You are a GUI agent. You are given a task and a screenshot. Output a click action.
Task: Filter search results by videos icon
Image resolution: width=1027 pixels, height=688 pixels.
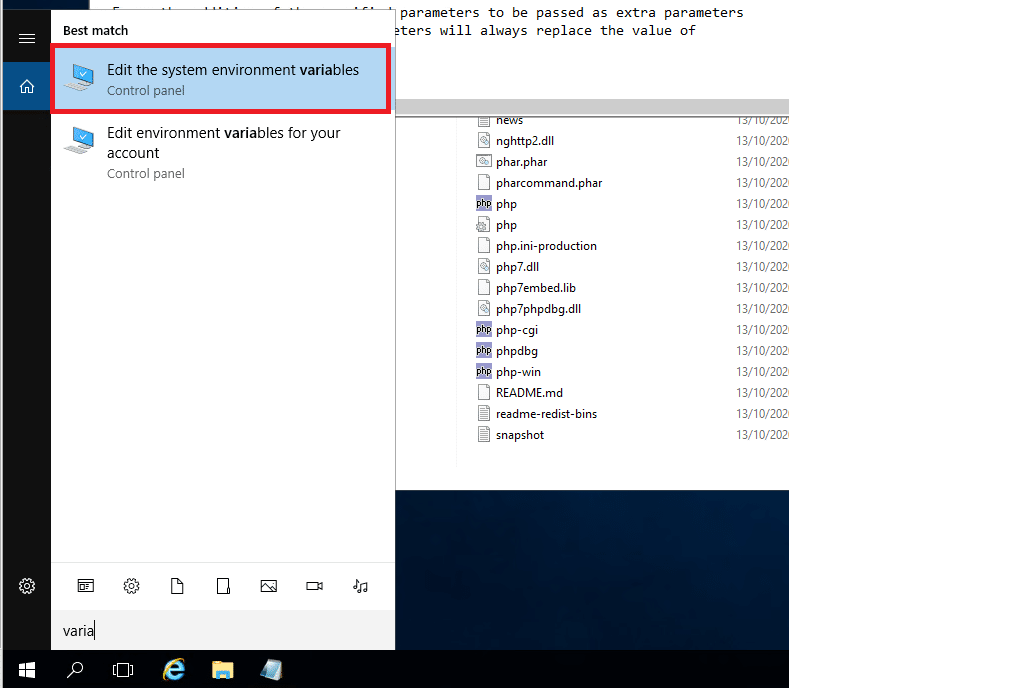pyautogui.click(x=314, y=586)
